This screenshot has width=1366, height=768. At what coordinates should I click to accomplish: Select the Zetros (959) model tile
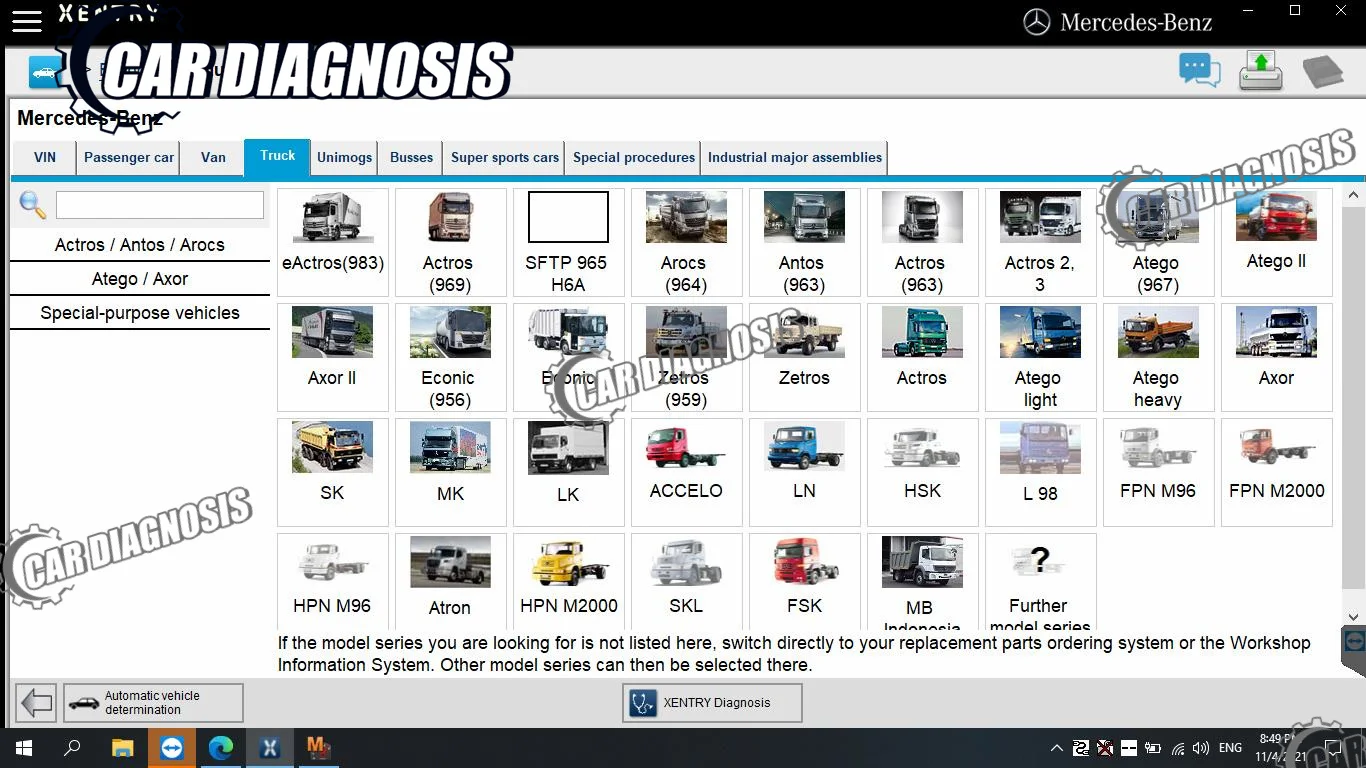[687, 358]
